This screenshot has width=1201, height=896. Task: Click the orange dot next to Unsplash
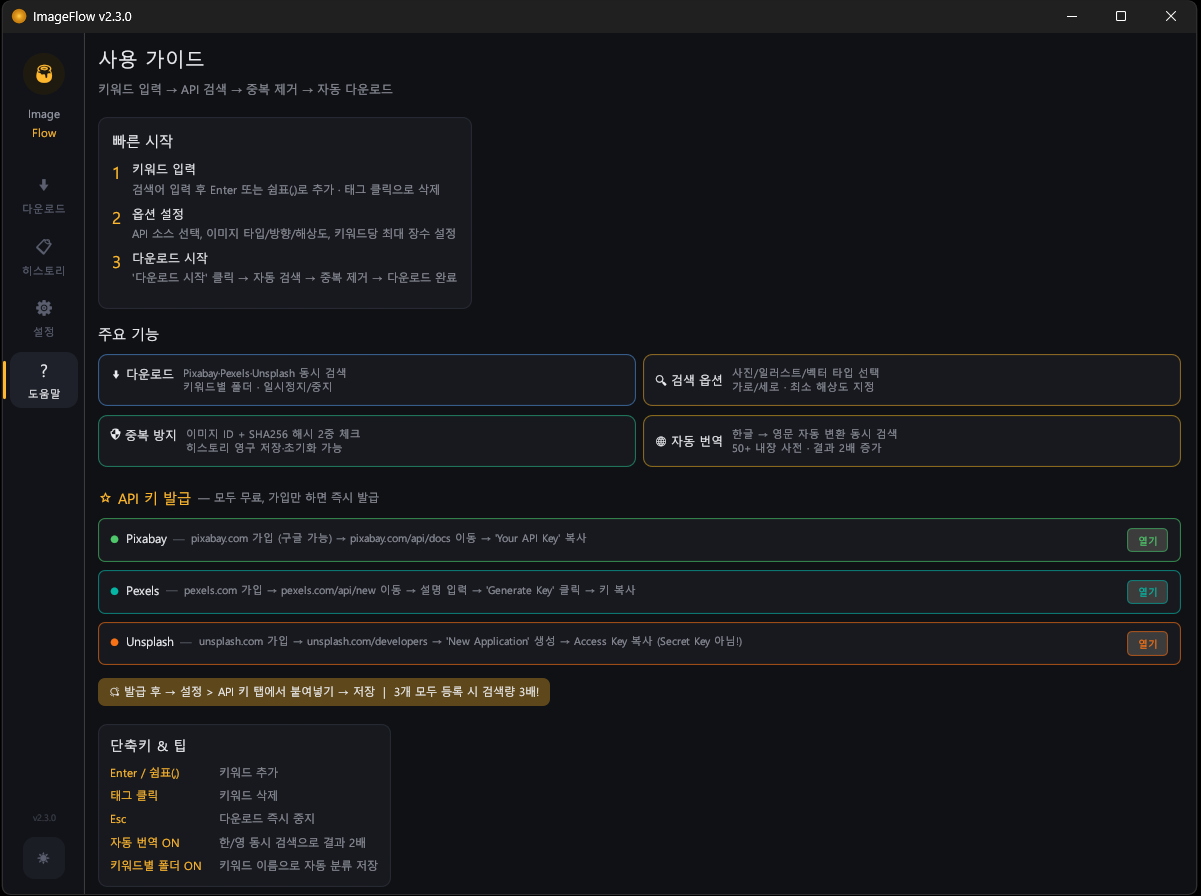tap(115, 642)
